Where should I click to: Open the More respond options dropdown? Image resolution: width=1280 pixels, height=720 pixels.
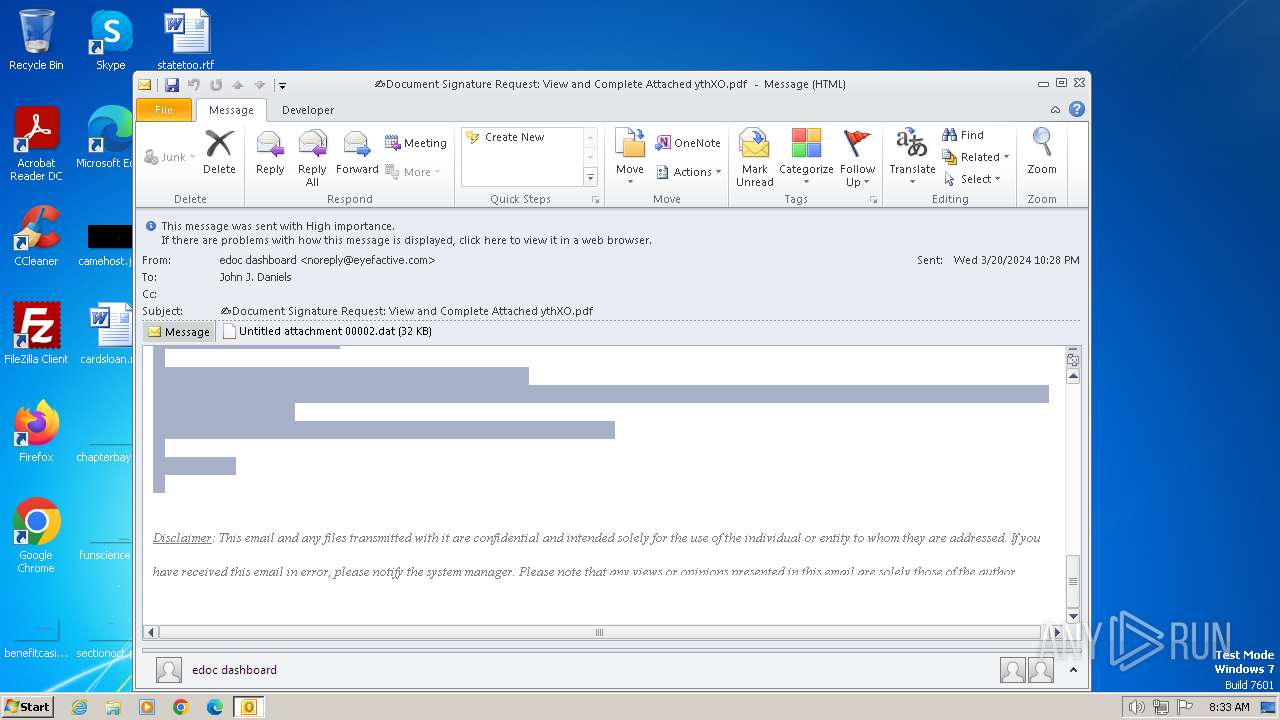pyautogui.click(x=413, y=172)
